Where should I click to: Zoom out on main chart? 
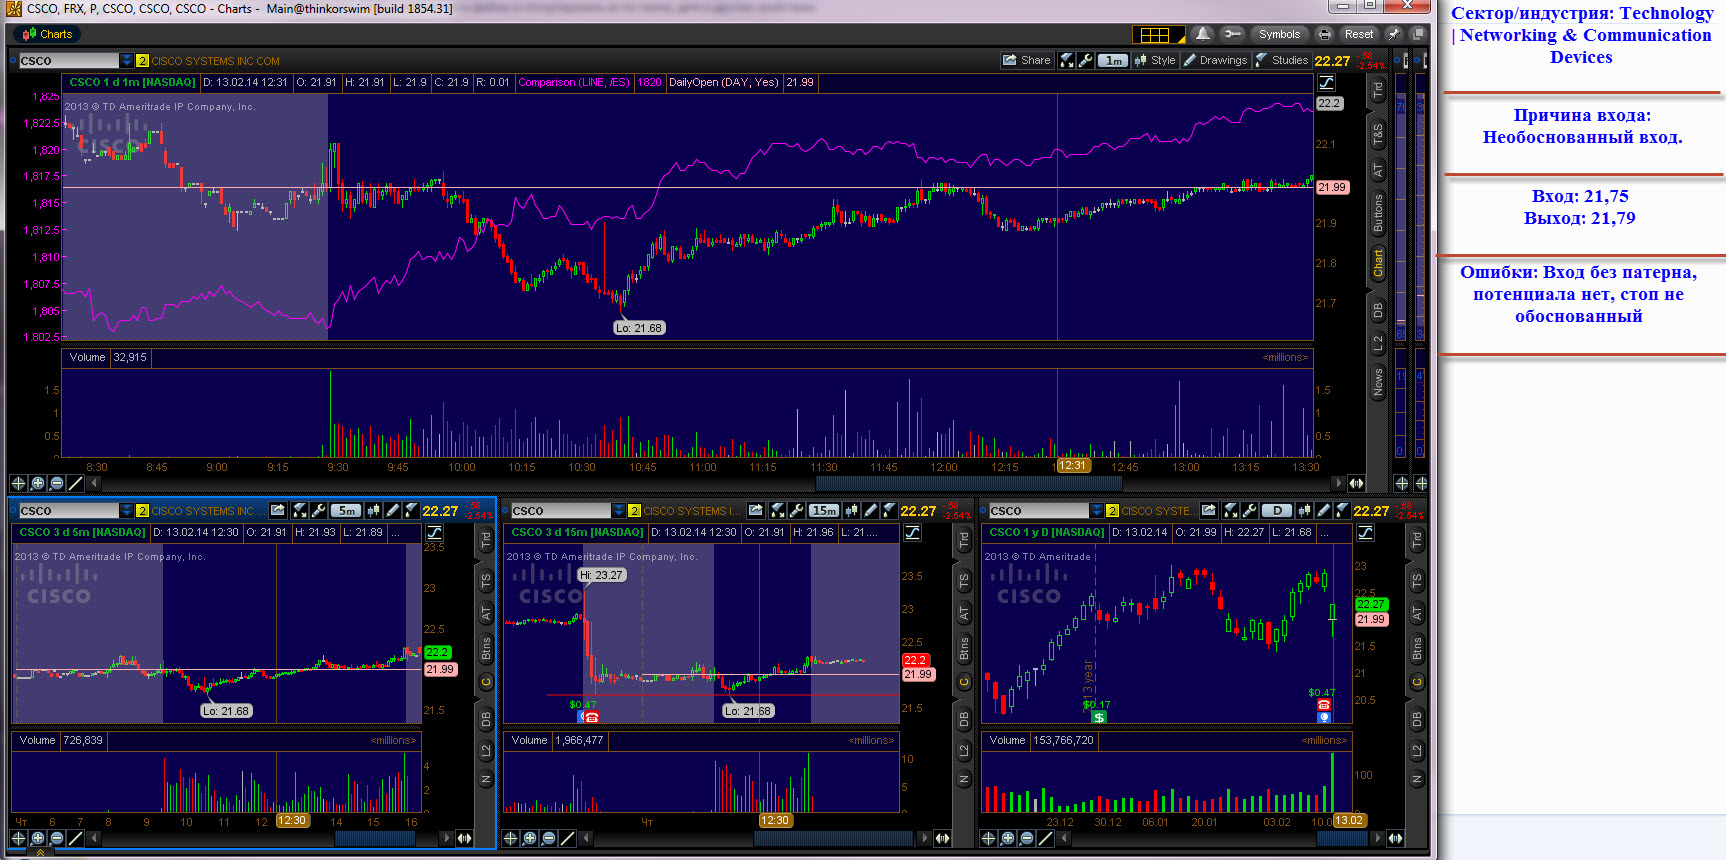[56, 483]
